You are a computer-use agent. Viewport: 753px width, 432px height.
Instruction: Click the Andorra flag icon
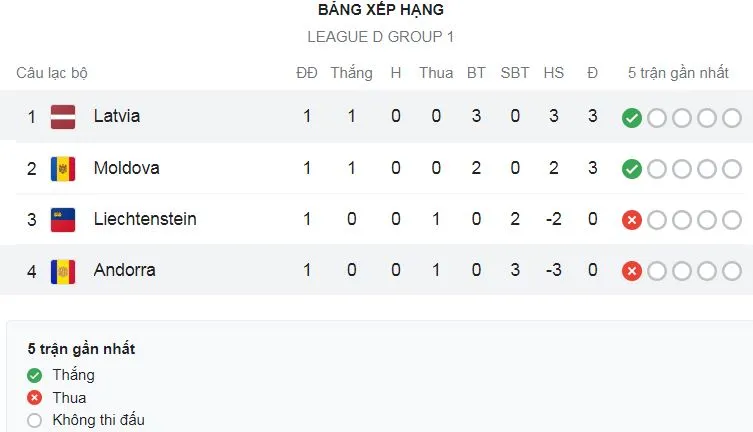coord(63,270)
